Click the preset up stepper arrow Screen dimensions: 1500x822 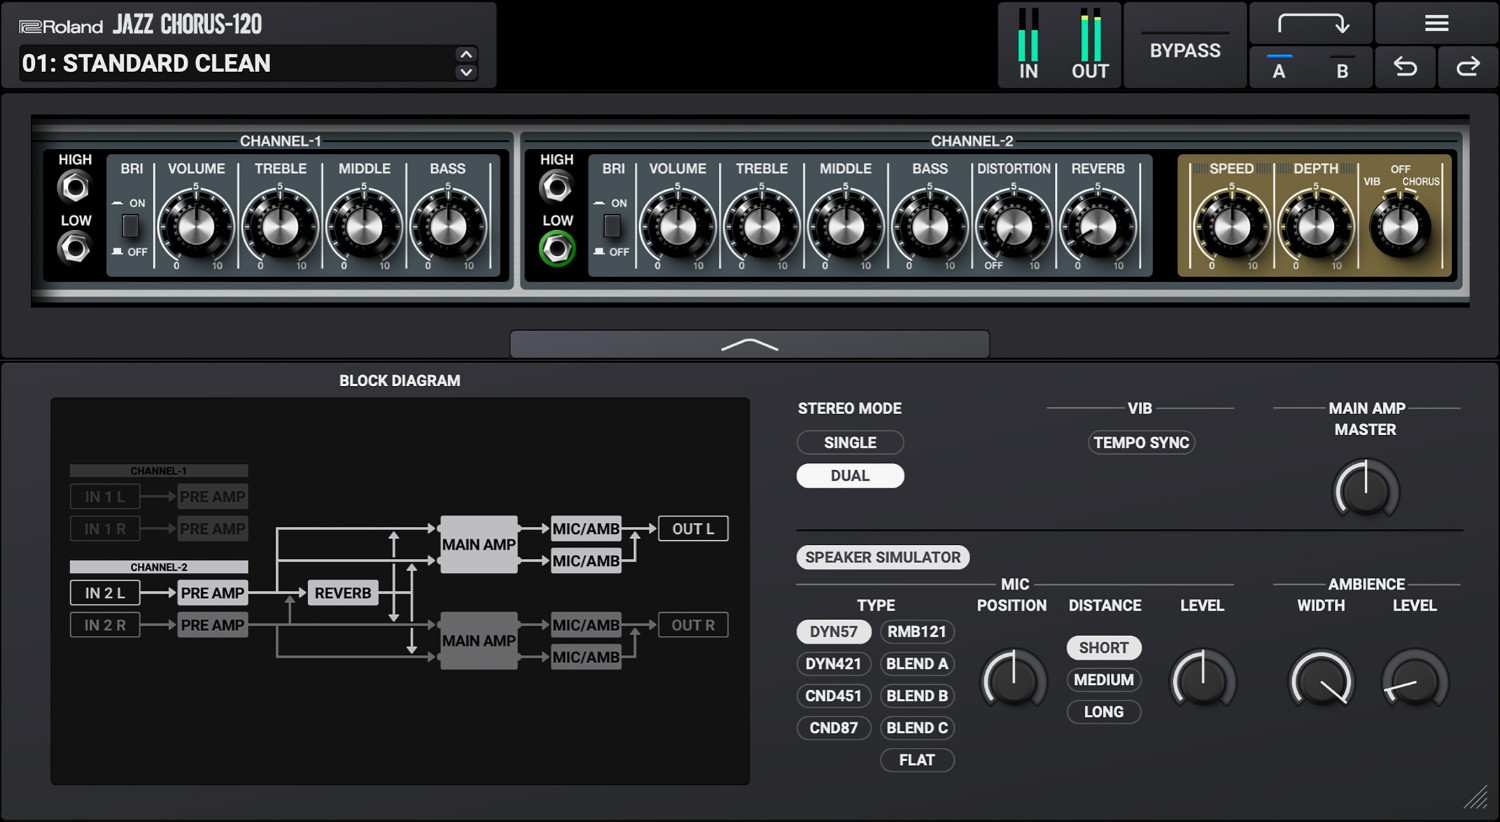(x=465, y=55)
